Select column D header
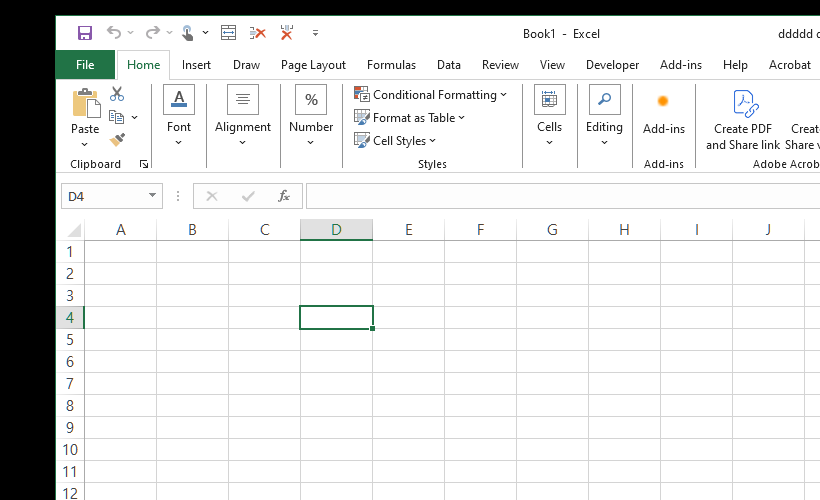This screenshot has width=820, height=500. [336, 230]
